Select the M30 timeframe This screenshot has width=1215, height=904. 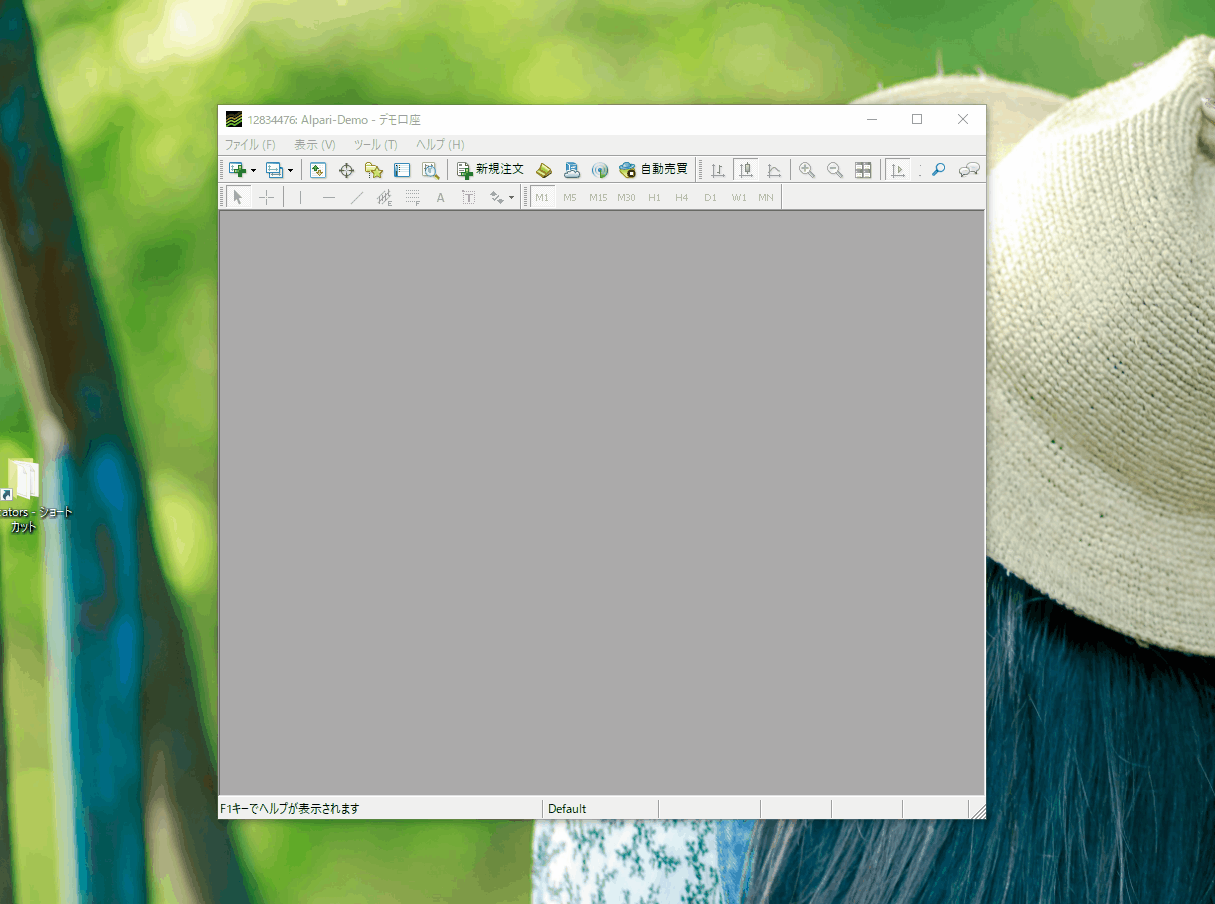(x=626, y=197)
